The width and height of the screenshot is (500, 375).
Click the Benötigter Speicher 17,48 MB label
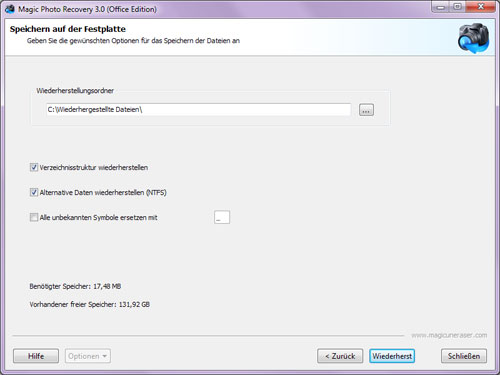click(75, 286)
